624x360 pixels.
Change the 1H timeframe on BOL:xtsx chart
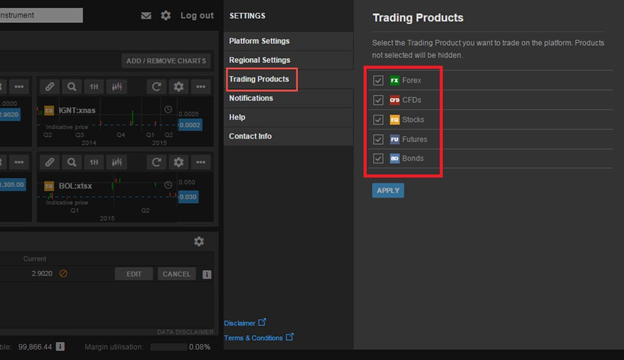(x=94, y=162)
